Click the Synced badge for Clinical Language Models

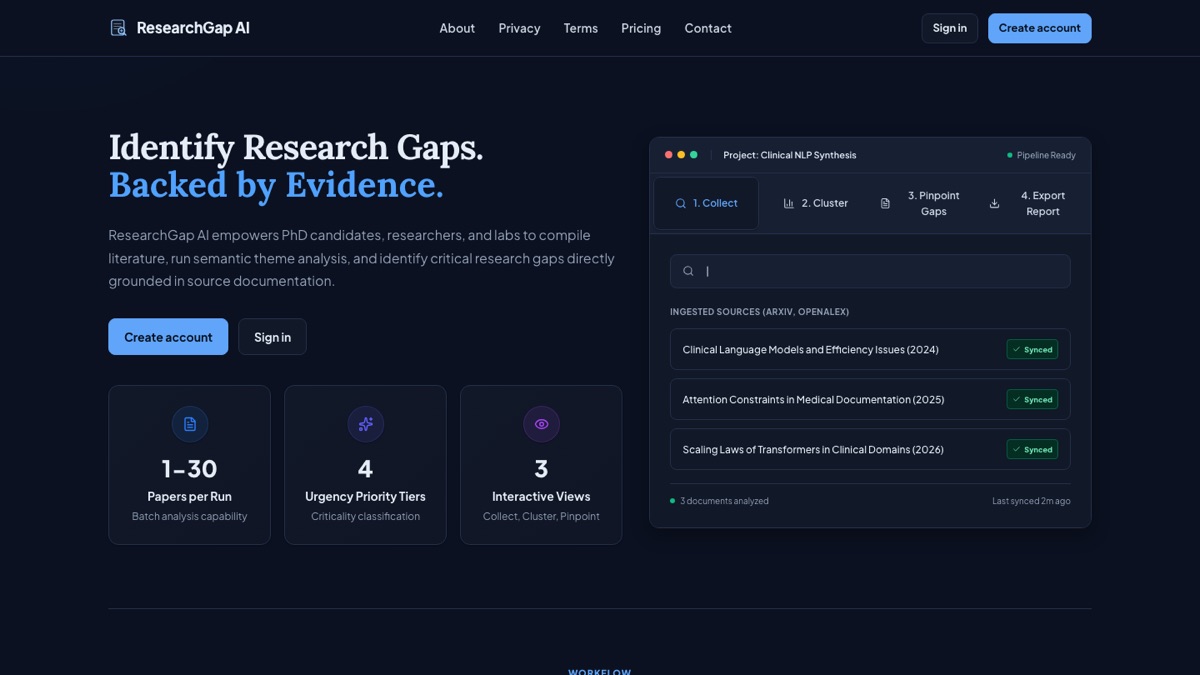[1032, 349]
